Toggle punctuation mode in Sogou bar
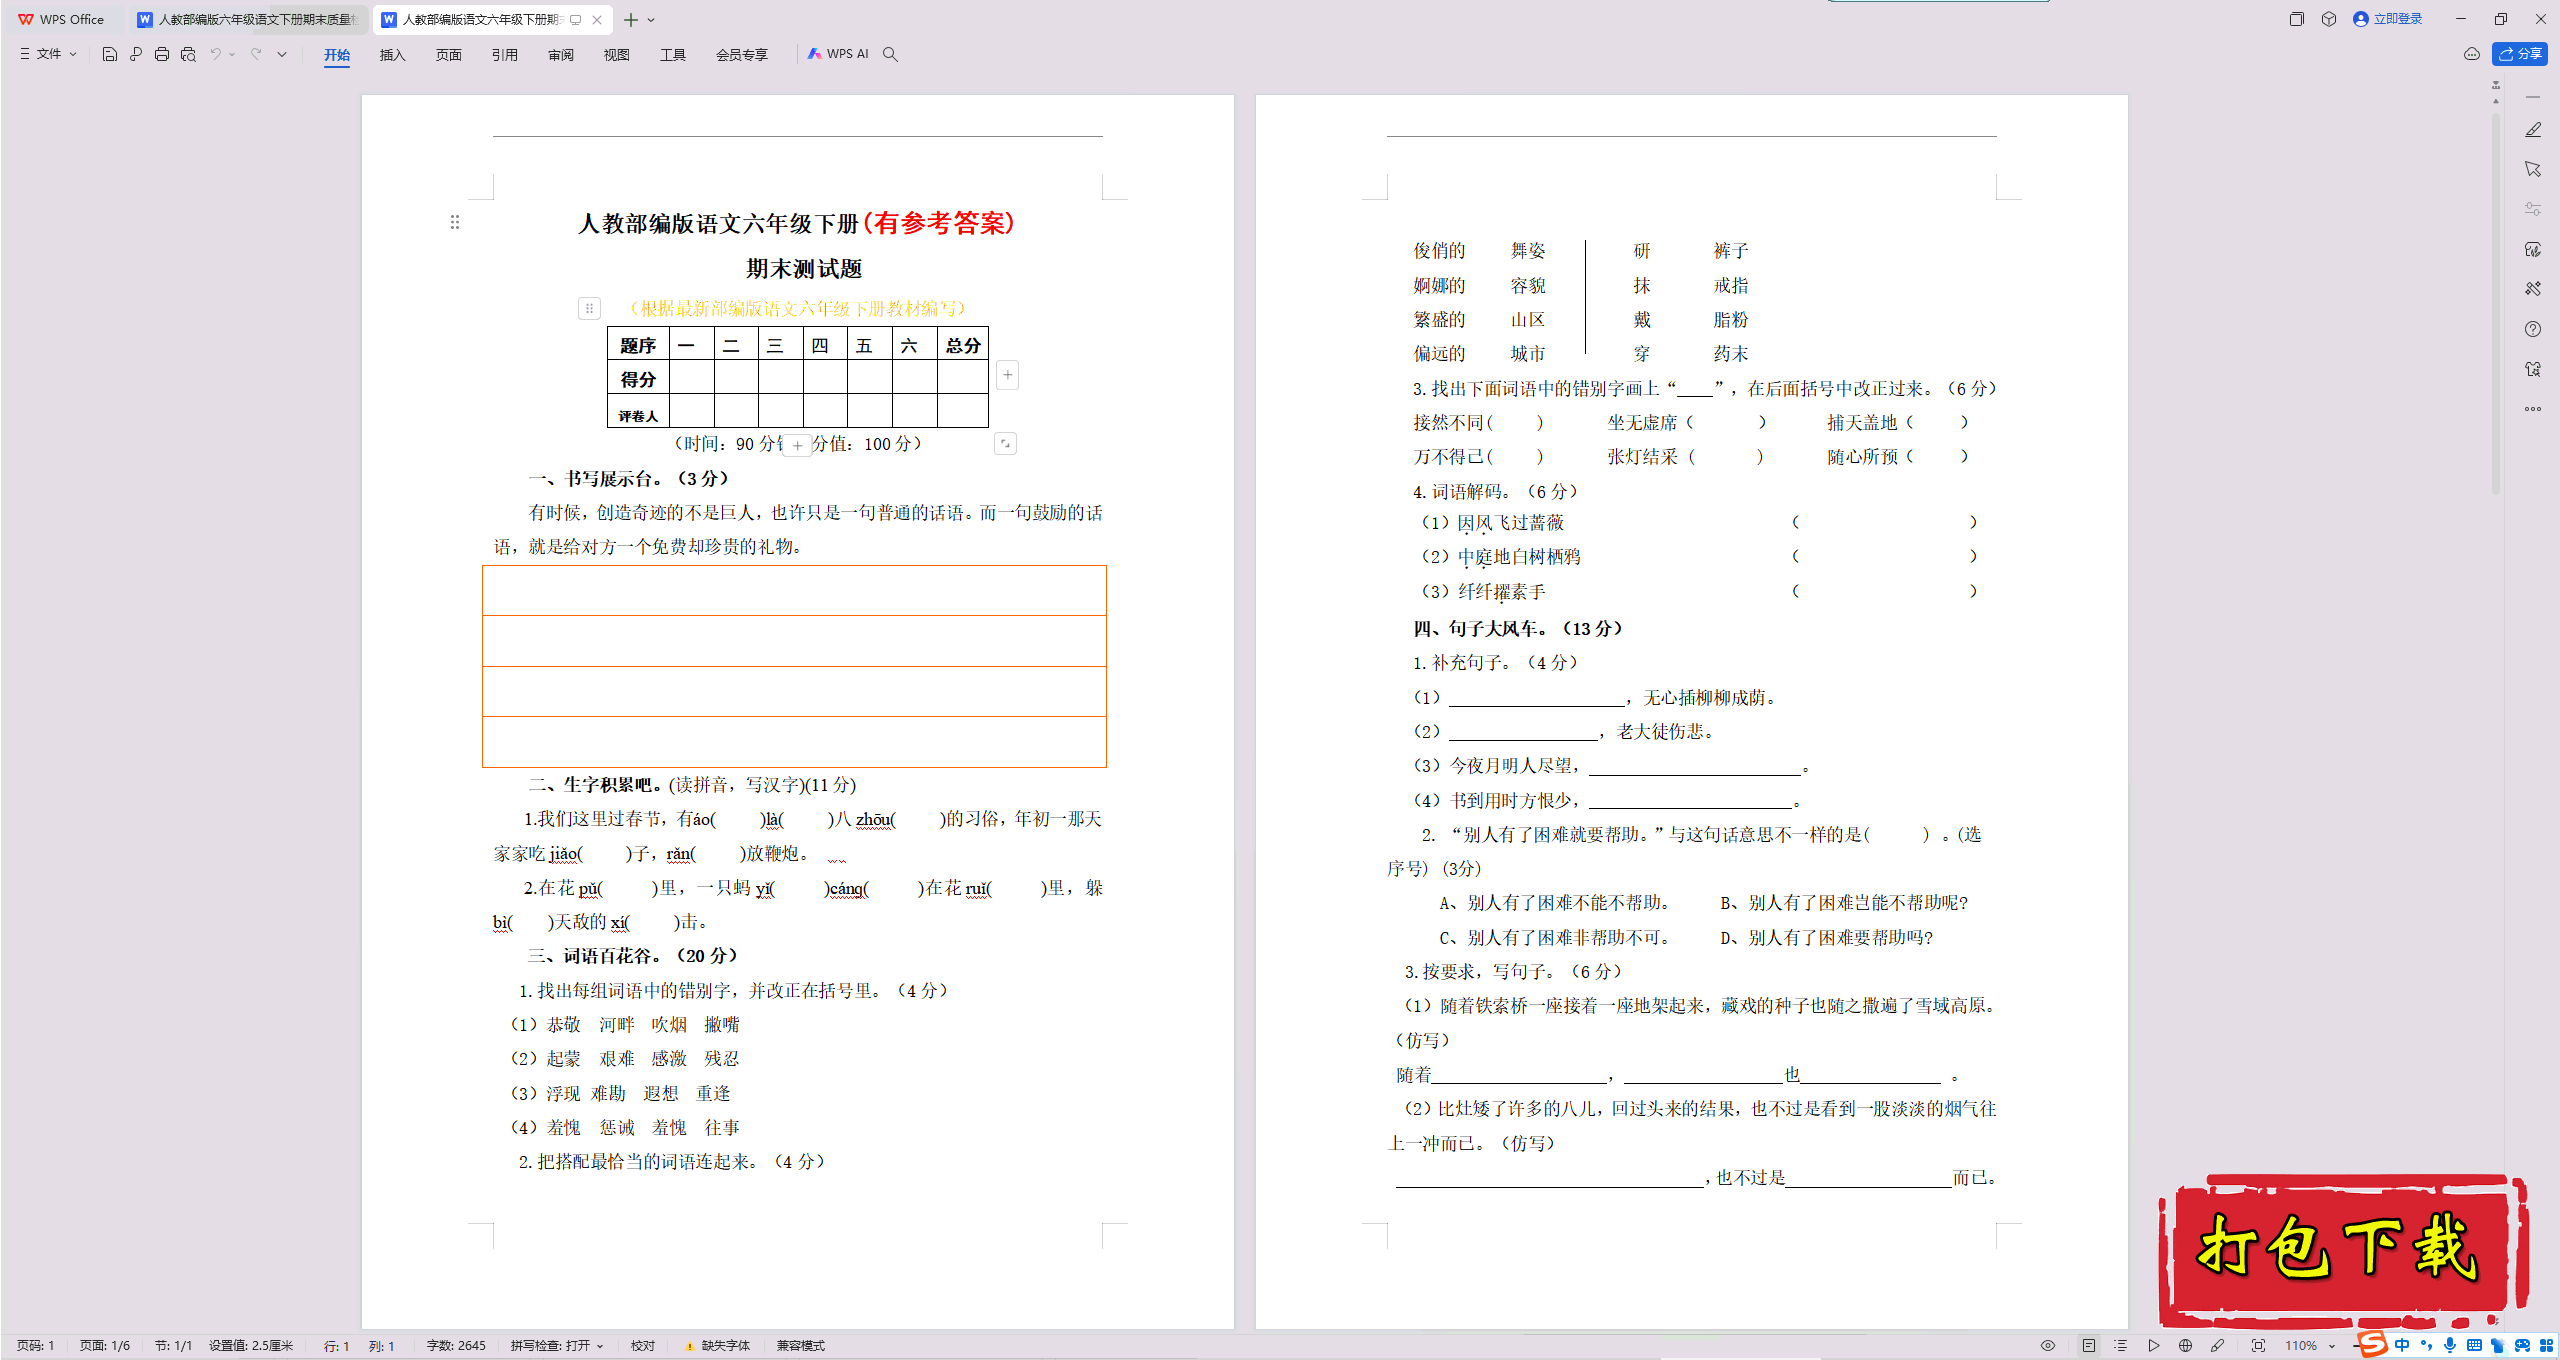The image size is (2560, 1360). (x=2426, y=1345)
